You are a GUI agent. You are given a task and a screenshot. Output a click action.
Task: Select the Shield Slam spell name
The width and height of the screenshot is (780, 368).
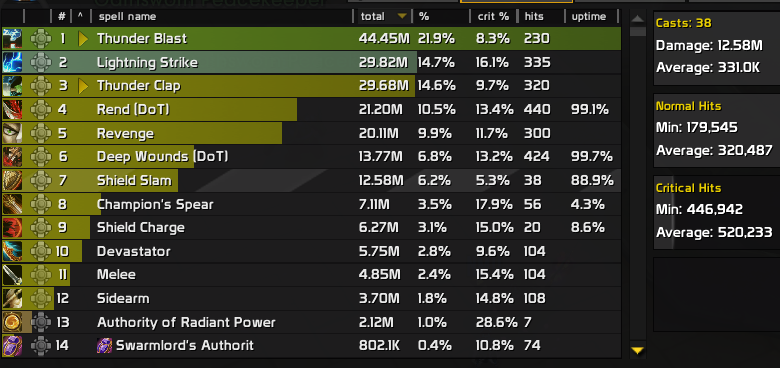click(134, 181)
